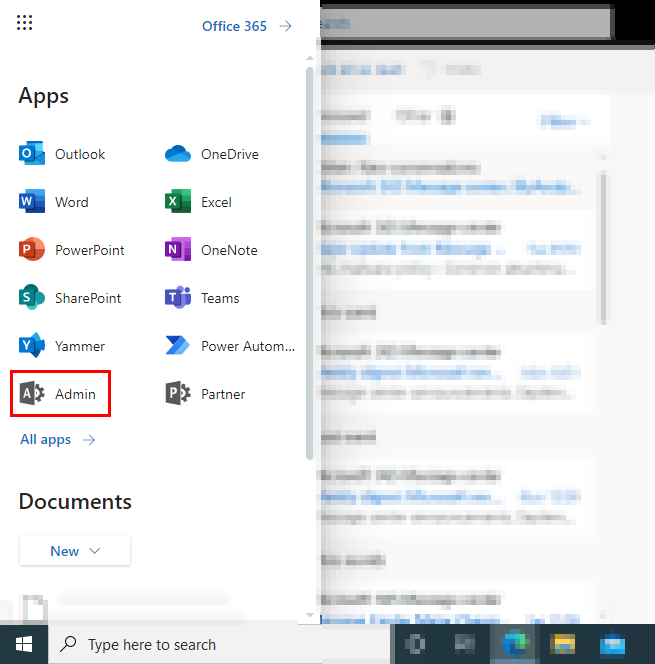
Task: Launch the Excel app
Action: tap(199, 202)
